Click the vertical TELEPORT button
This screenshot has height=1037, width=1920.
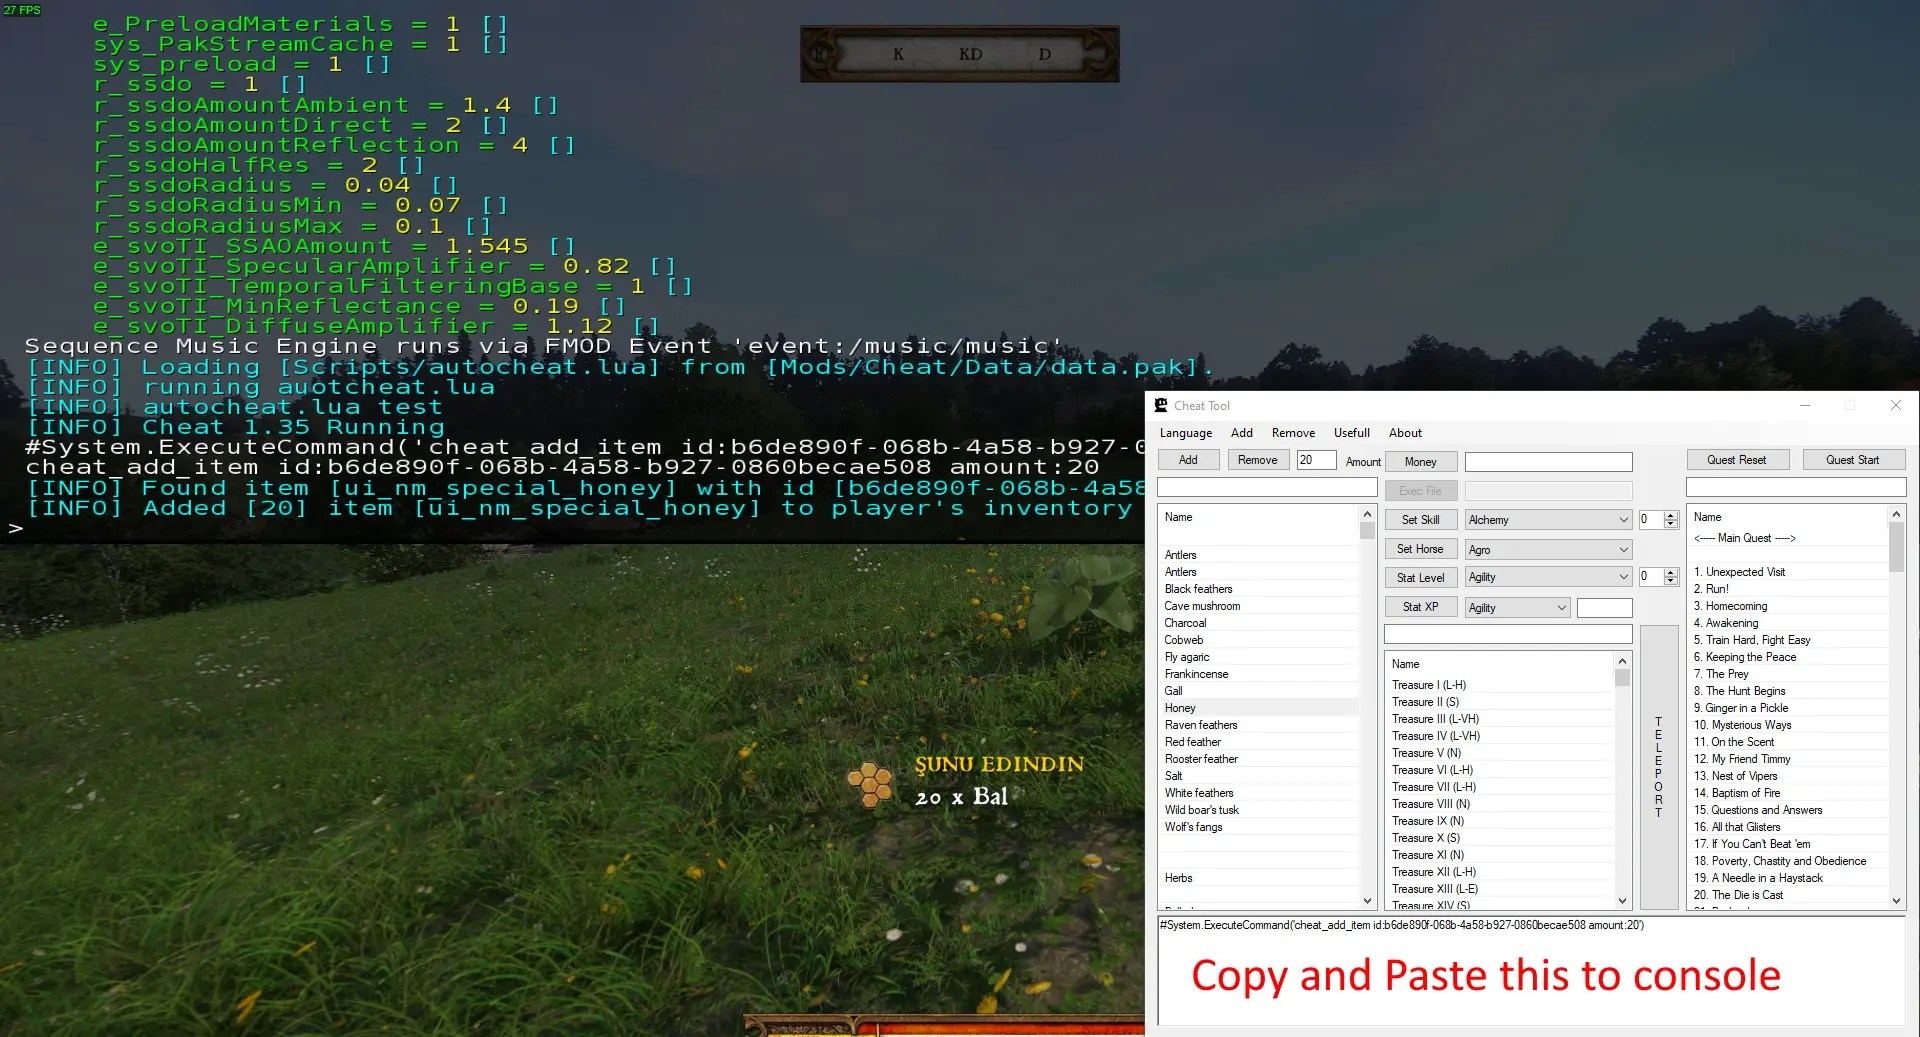1659,767
